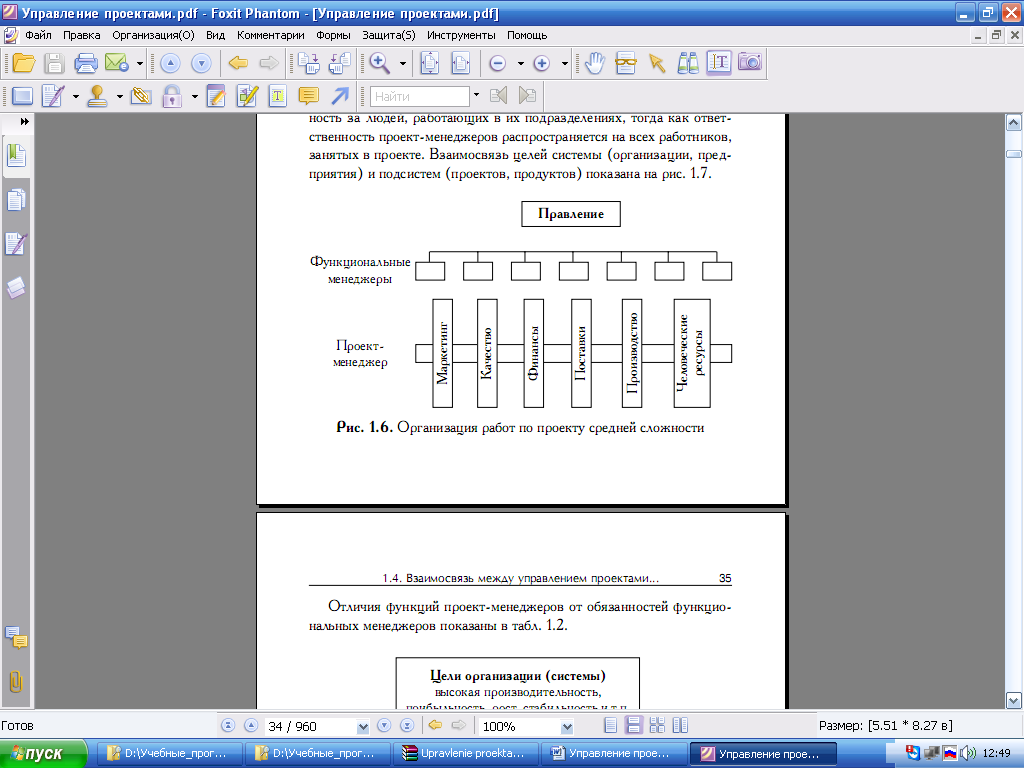Open the Layers panel in the sidebar

16,287
